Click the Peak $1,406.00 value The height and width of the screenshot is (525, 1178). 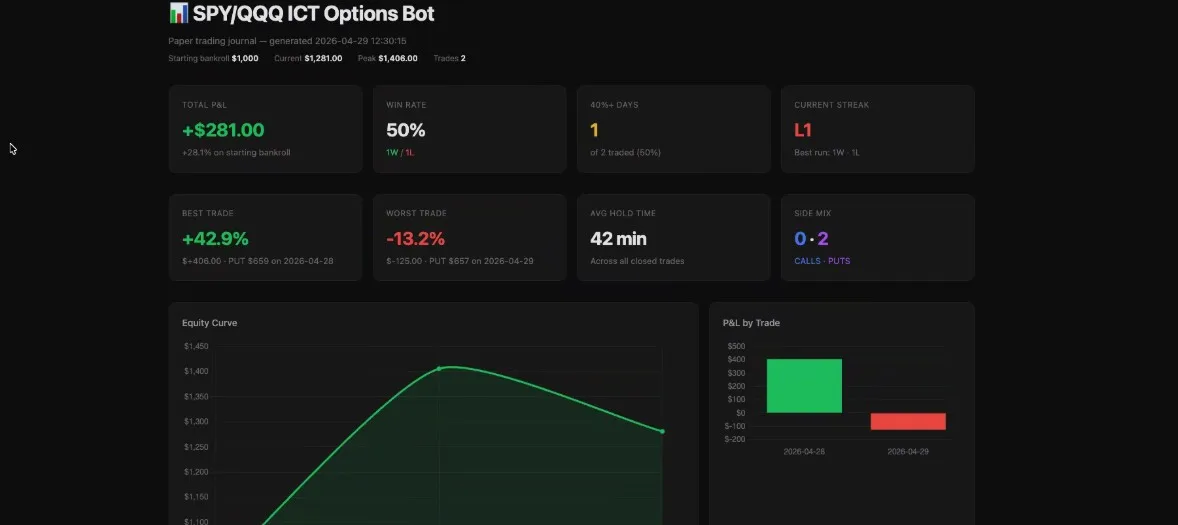coord(397,59)
